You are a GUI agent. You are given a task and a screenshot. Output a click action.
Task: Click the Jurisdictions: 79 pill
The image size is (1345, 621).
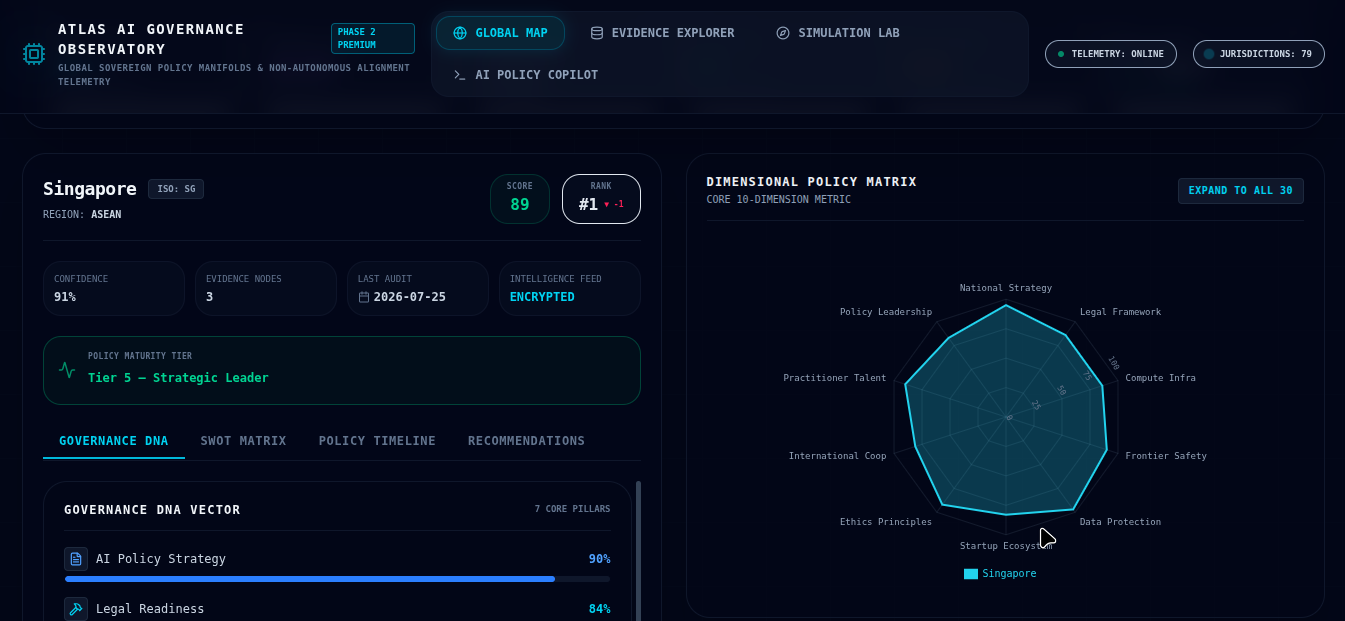click(1258, 54)
